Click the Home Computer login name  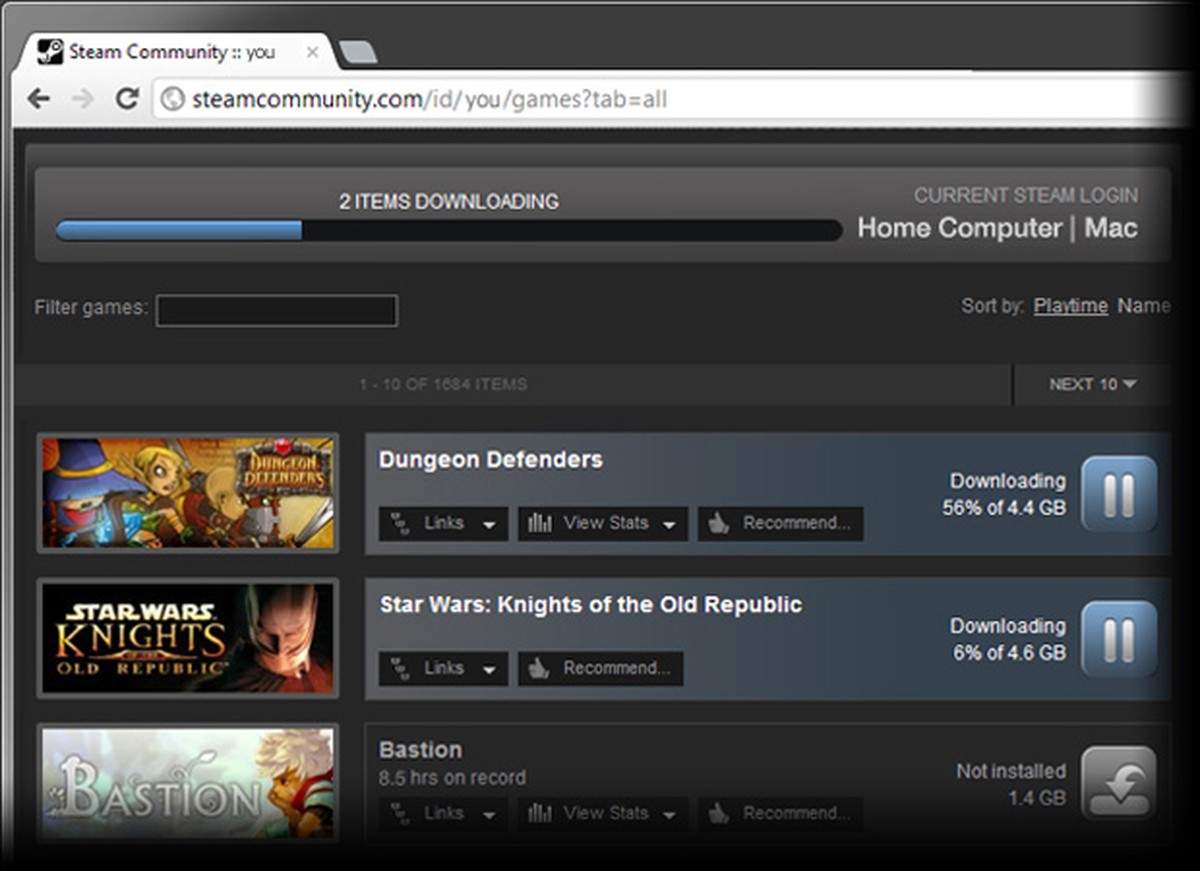[960, 228]
